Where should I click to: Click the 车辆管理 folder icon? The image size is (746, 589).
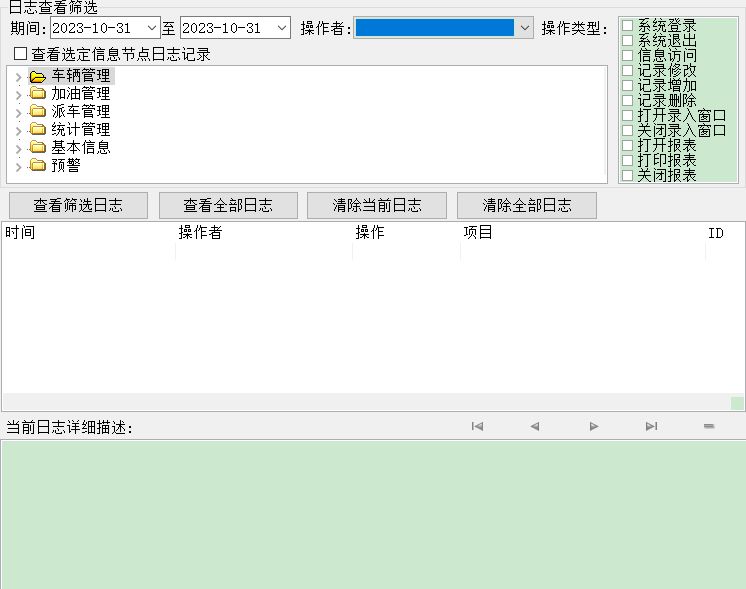tap(38, 76)
